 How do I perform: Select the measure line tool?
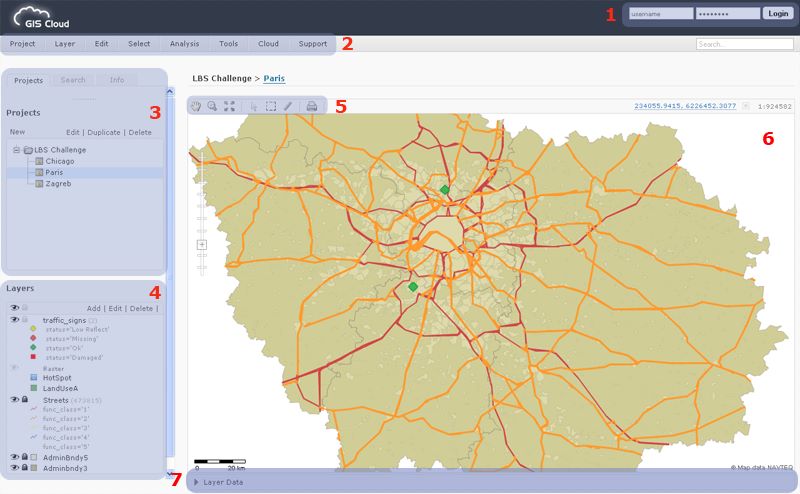pos(288,106)
